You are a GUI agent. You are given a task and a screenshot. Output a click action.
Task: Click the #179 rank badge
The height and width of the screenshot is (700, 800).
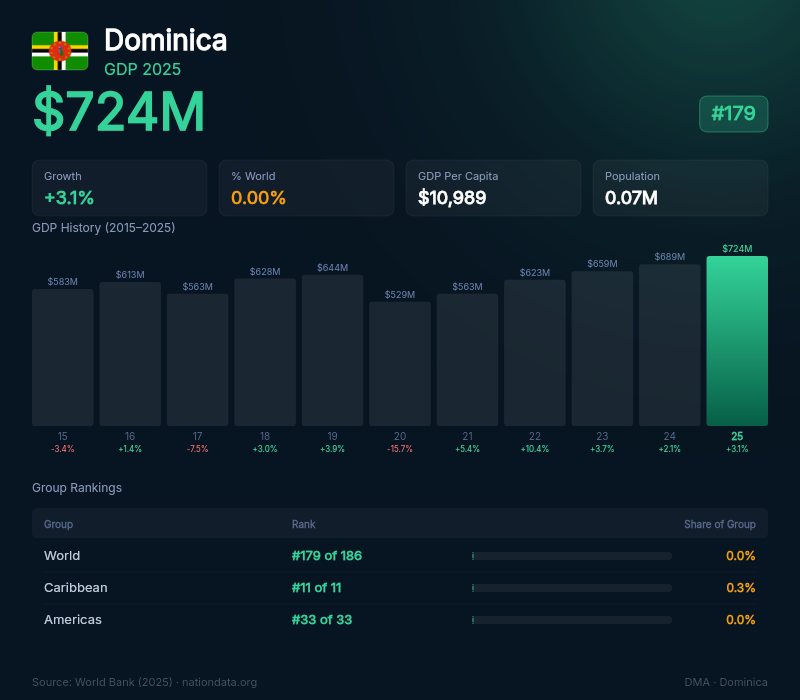tap(733, 114)
